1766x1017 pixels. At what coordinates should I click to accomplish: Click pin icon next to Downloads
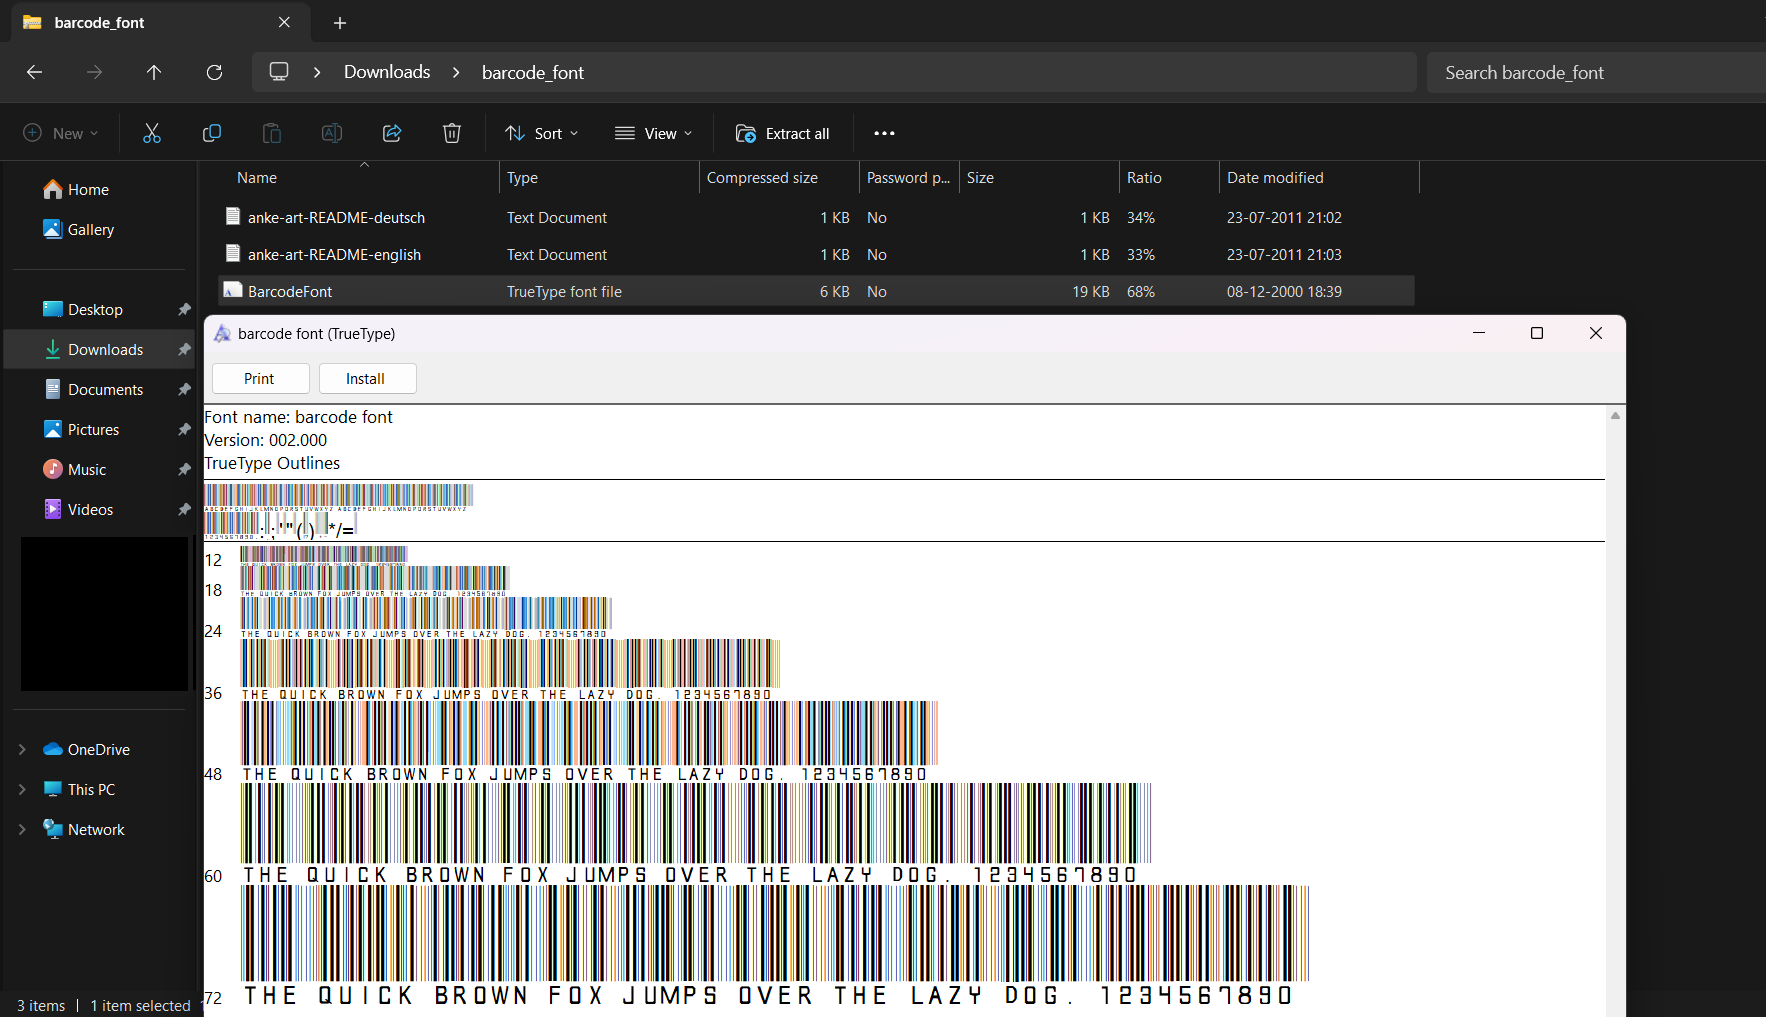pos(184,350)
